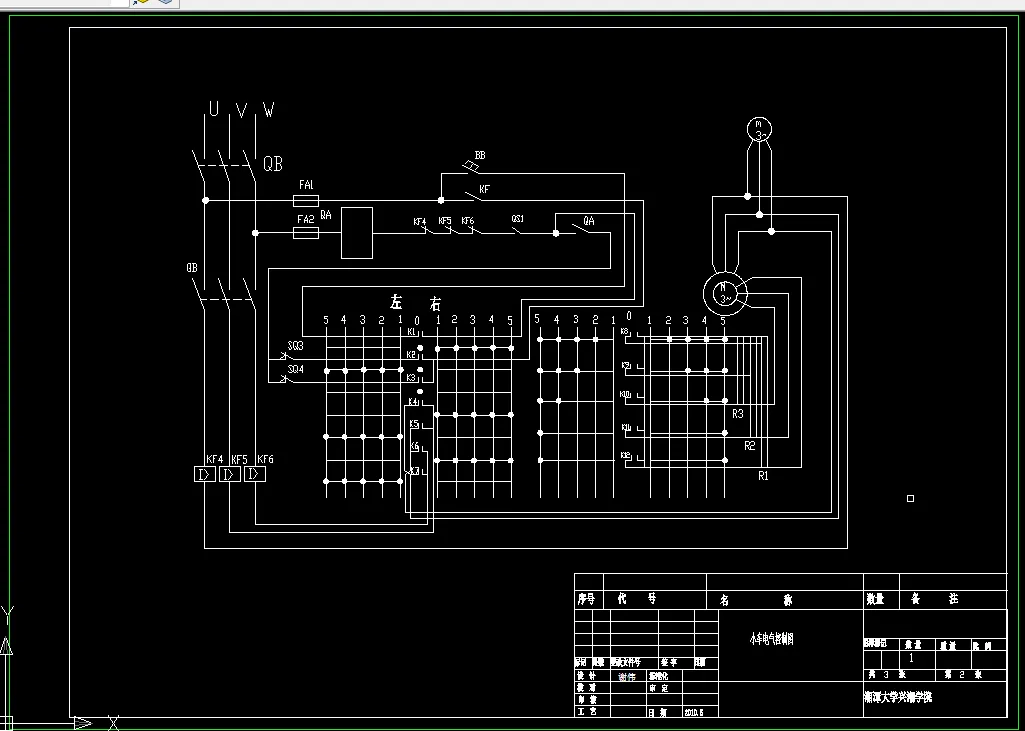The image size is (1025, 731).
Task: Select the R1 resistor label
Action: click(764, 476)
